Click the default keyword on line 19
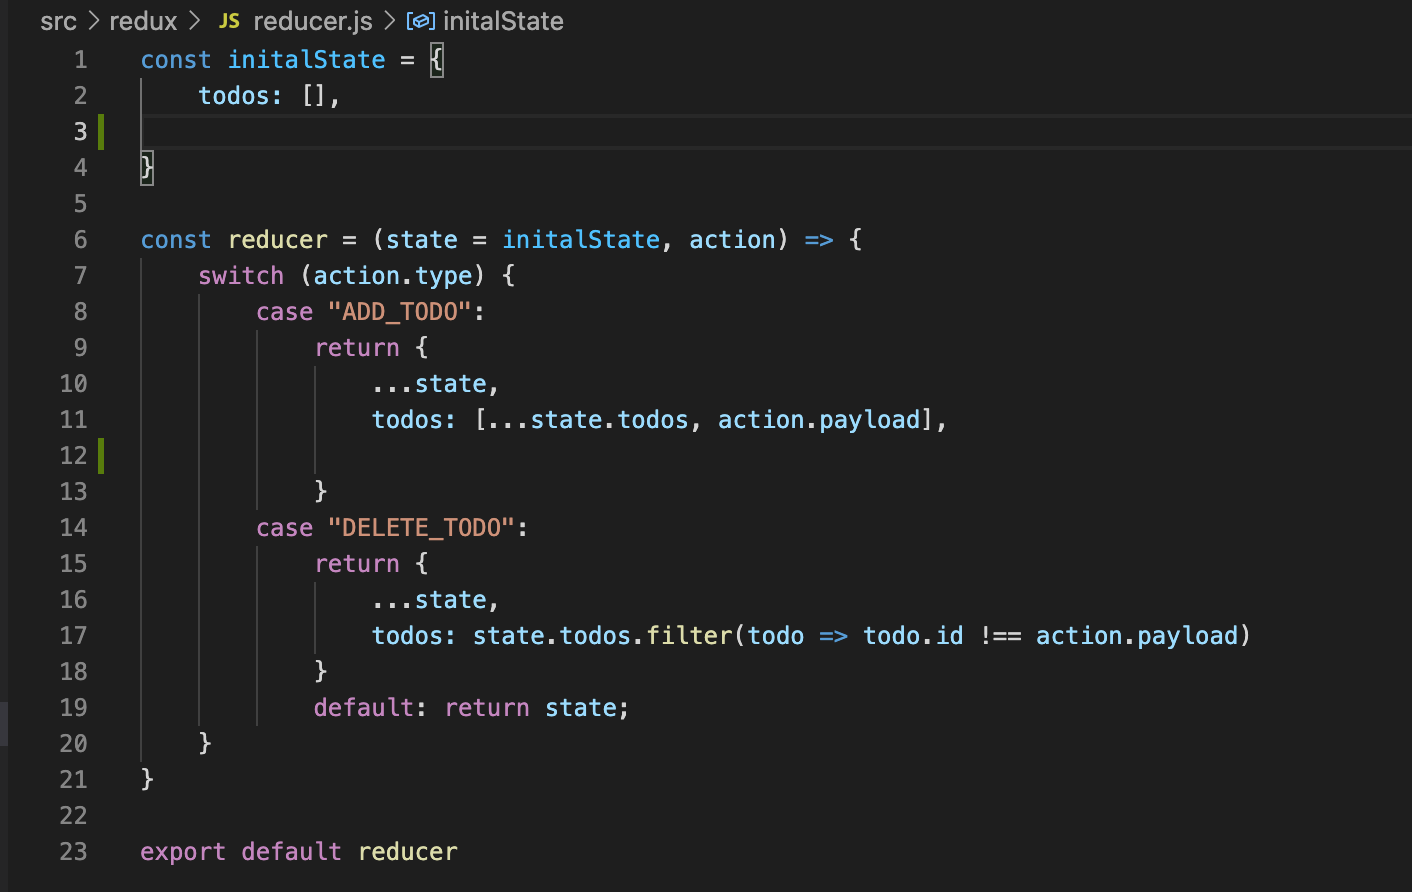The height and width of the screenshot is (892, 1412). (x=363, y=708)
